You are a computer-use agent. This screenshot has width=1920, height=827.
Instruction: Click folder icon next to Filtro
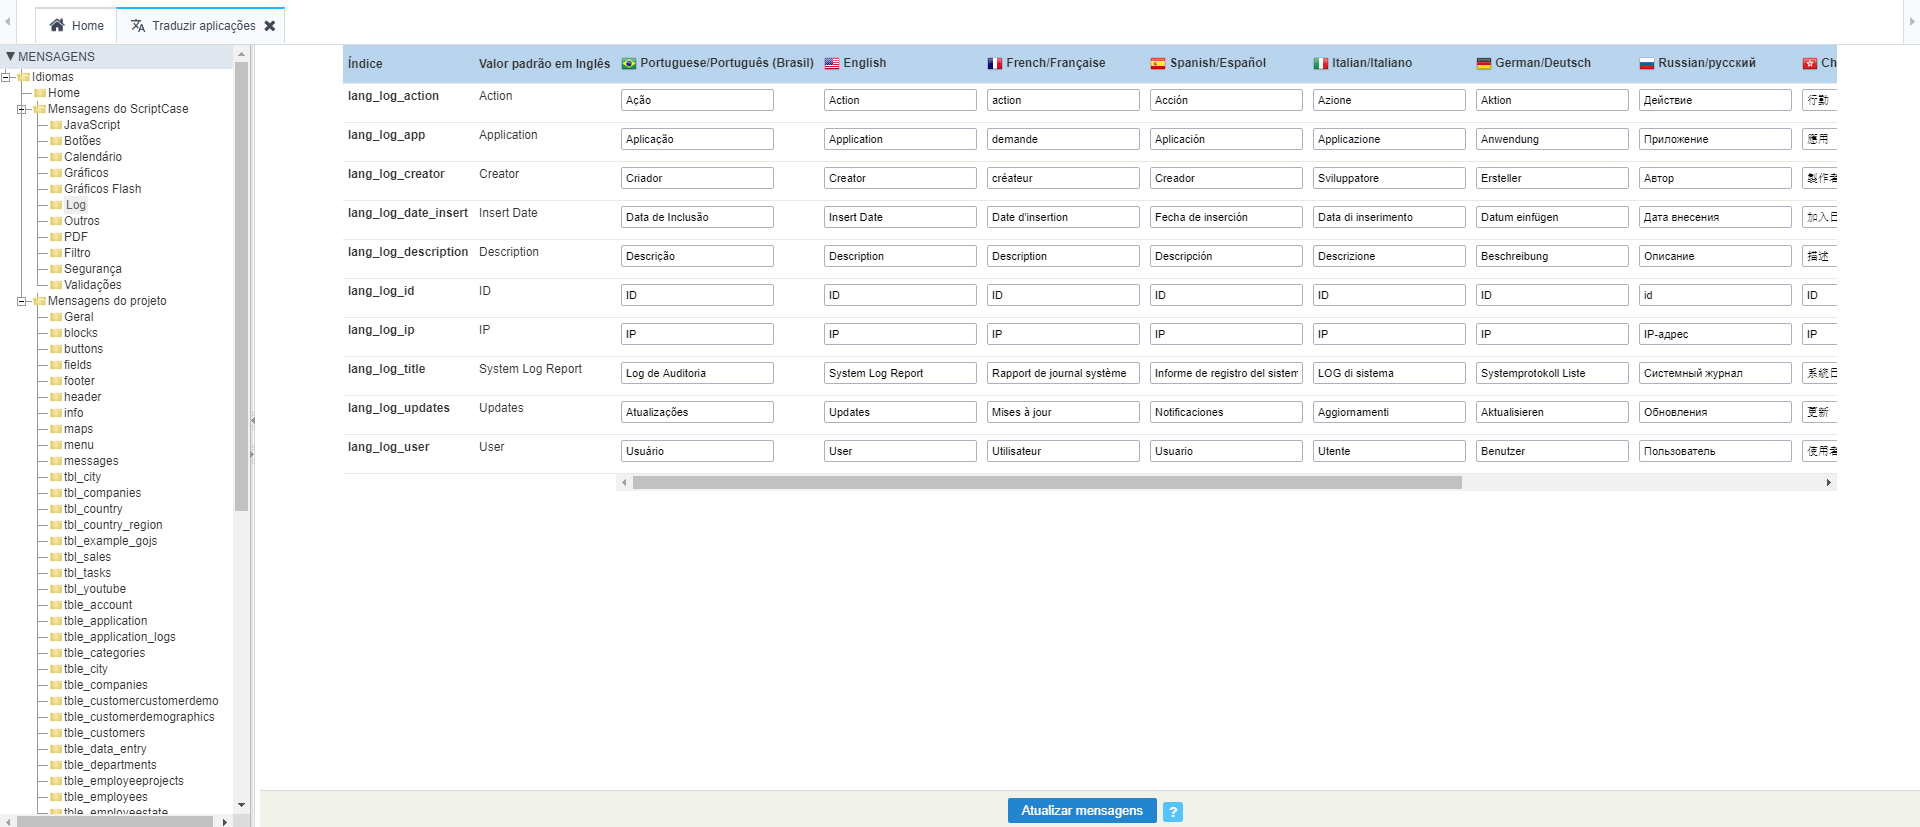pos(56,253)
